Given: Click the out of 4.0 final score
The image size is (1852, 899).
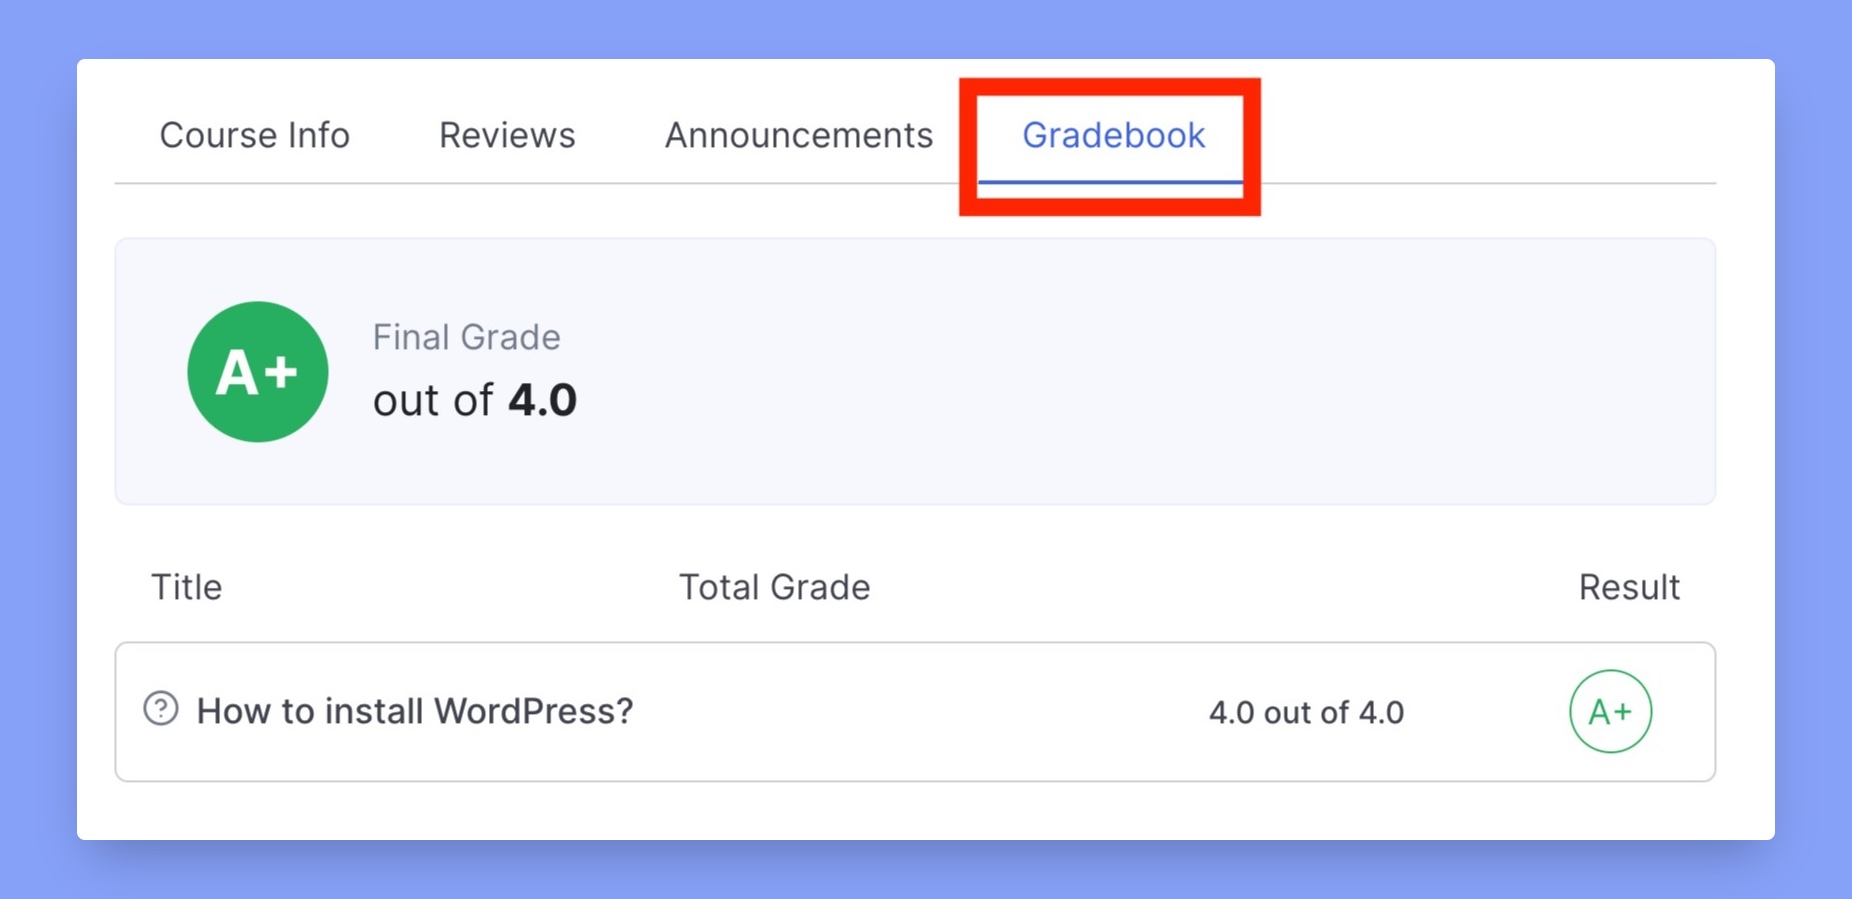Looking at the screenshot, I should 475,400.
